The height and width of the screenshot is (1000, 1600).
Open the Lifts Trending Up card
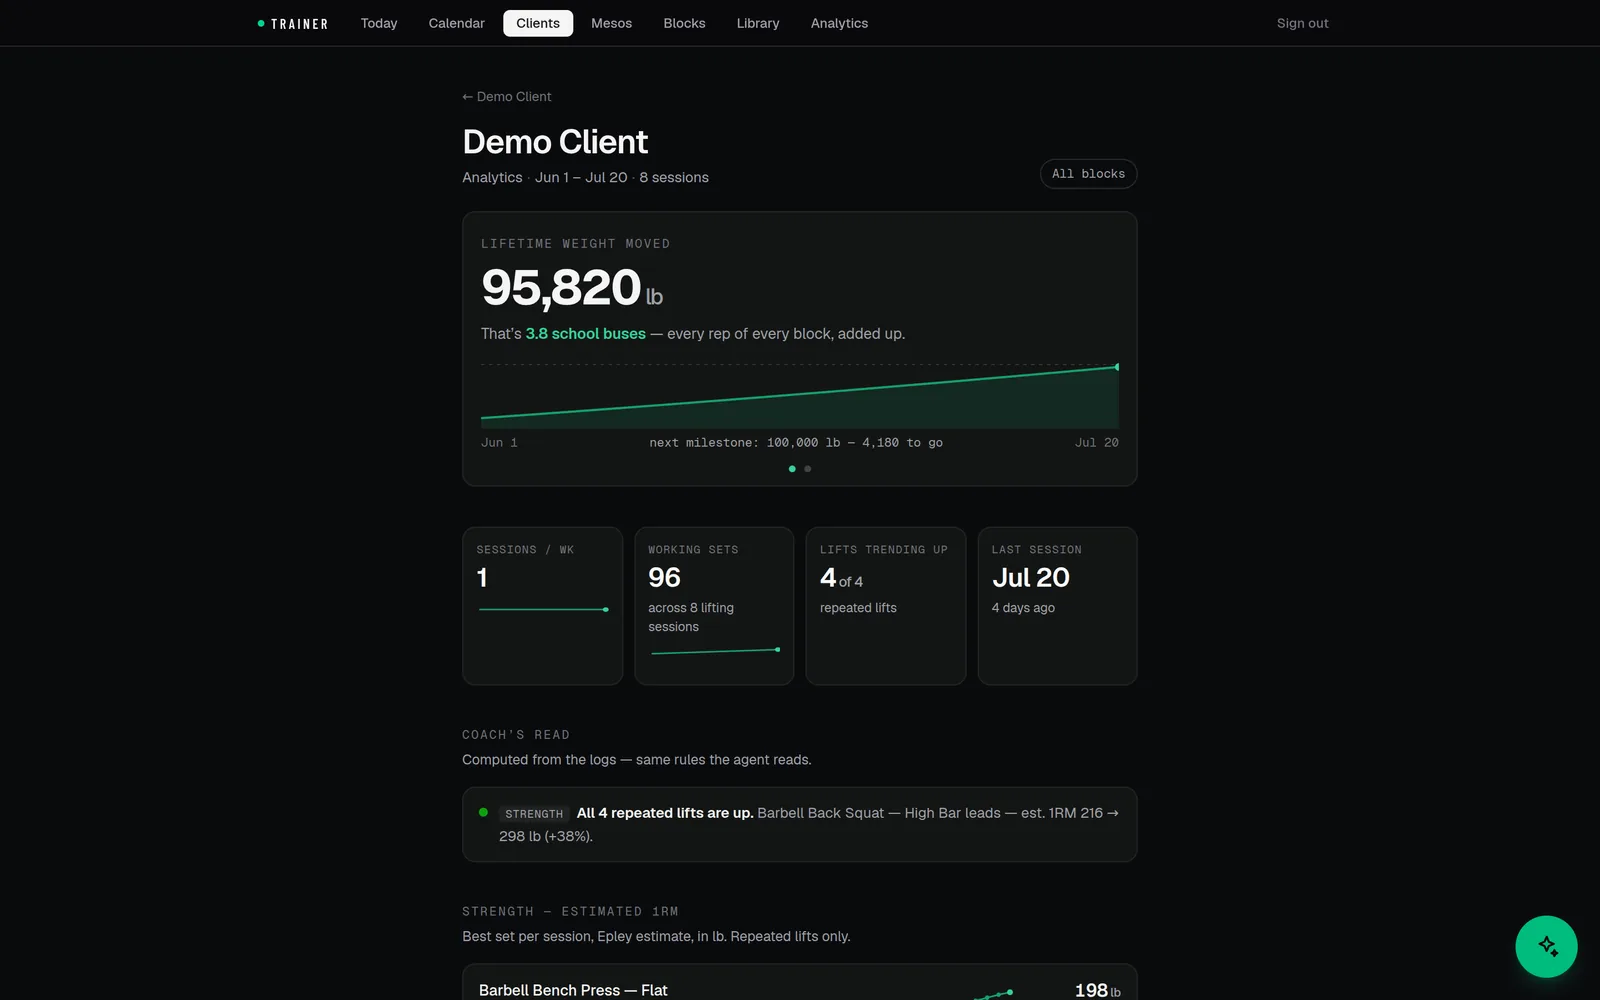[x=886, y=606]
